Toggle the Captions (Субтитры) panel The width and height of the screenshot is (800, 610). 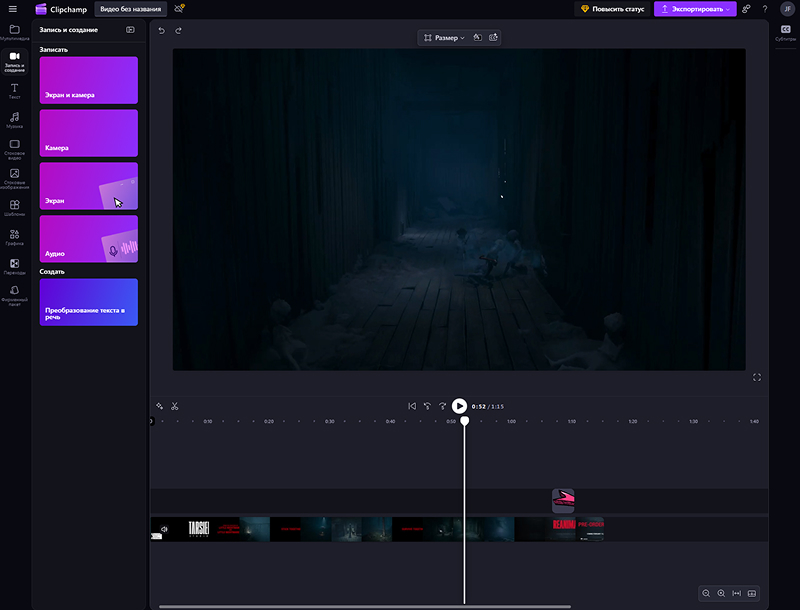coord(785,32)
